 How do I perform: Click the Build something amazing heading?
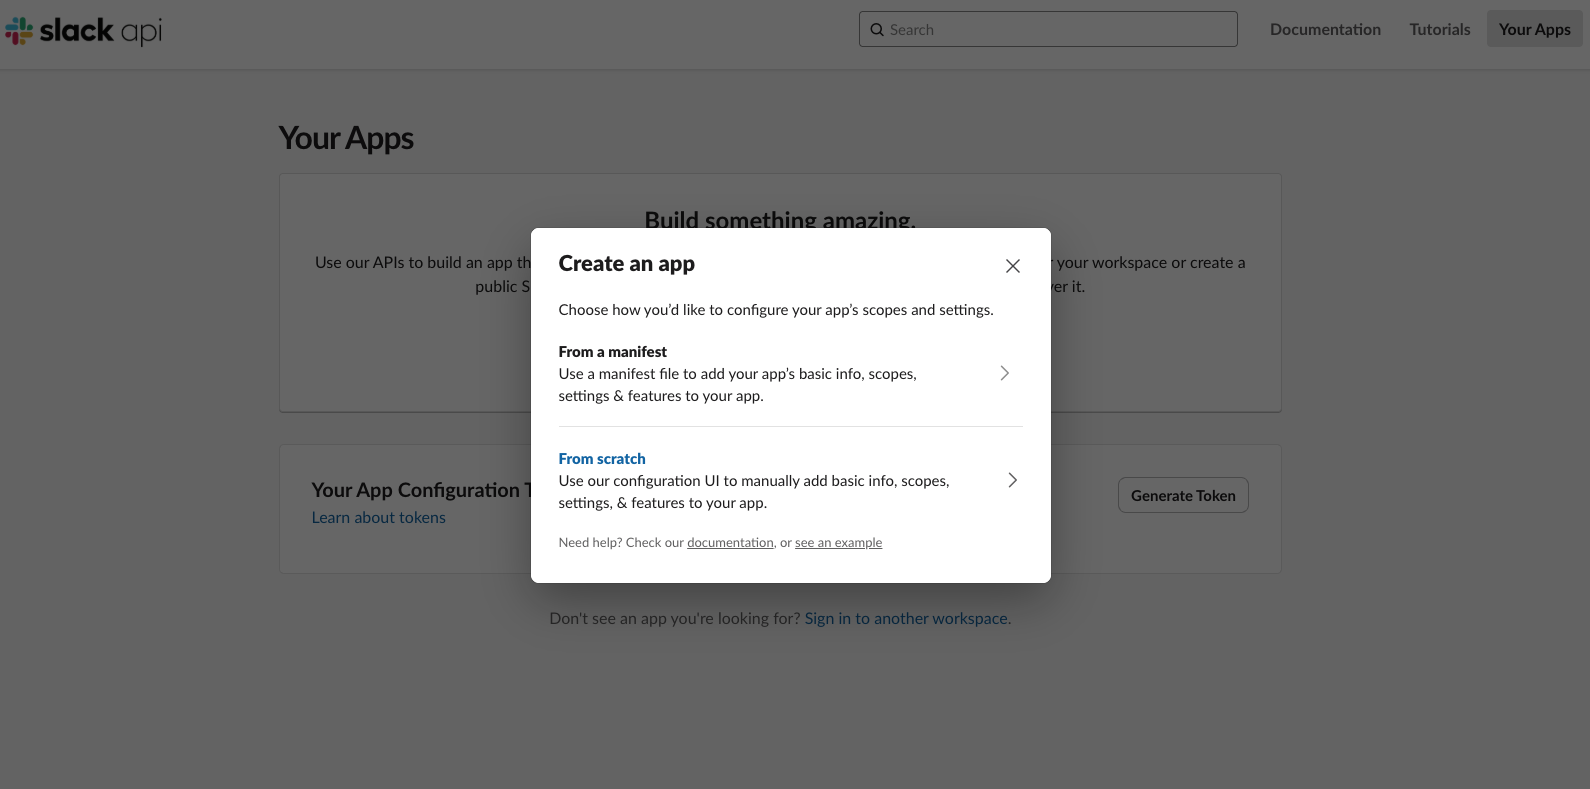(780, 219)
